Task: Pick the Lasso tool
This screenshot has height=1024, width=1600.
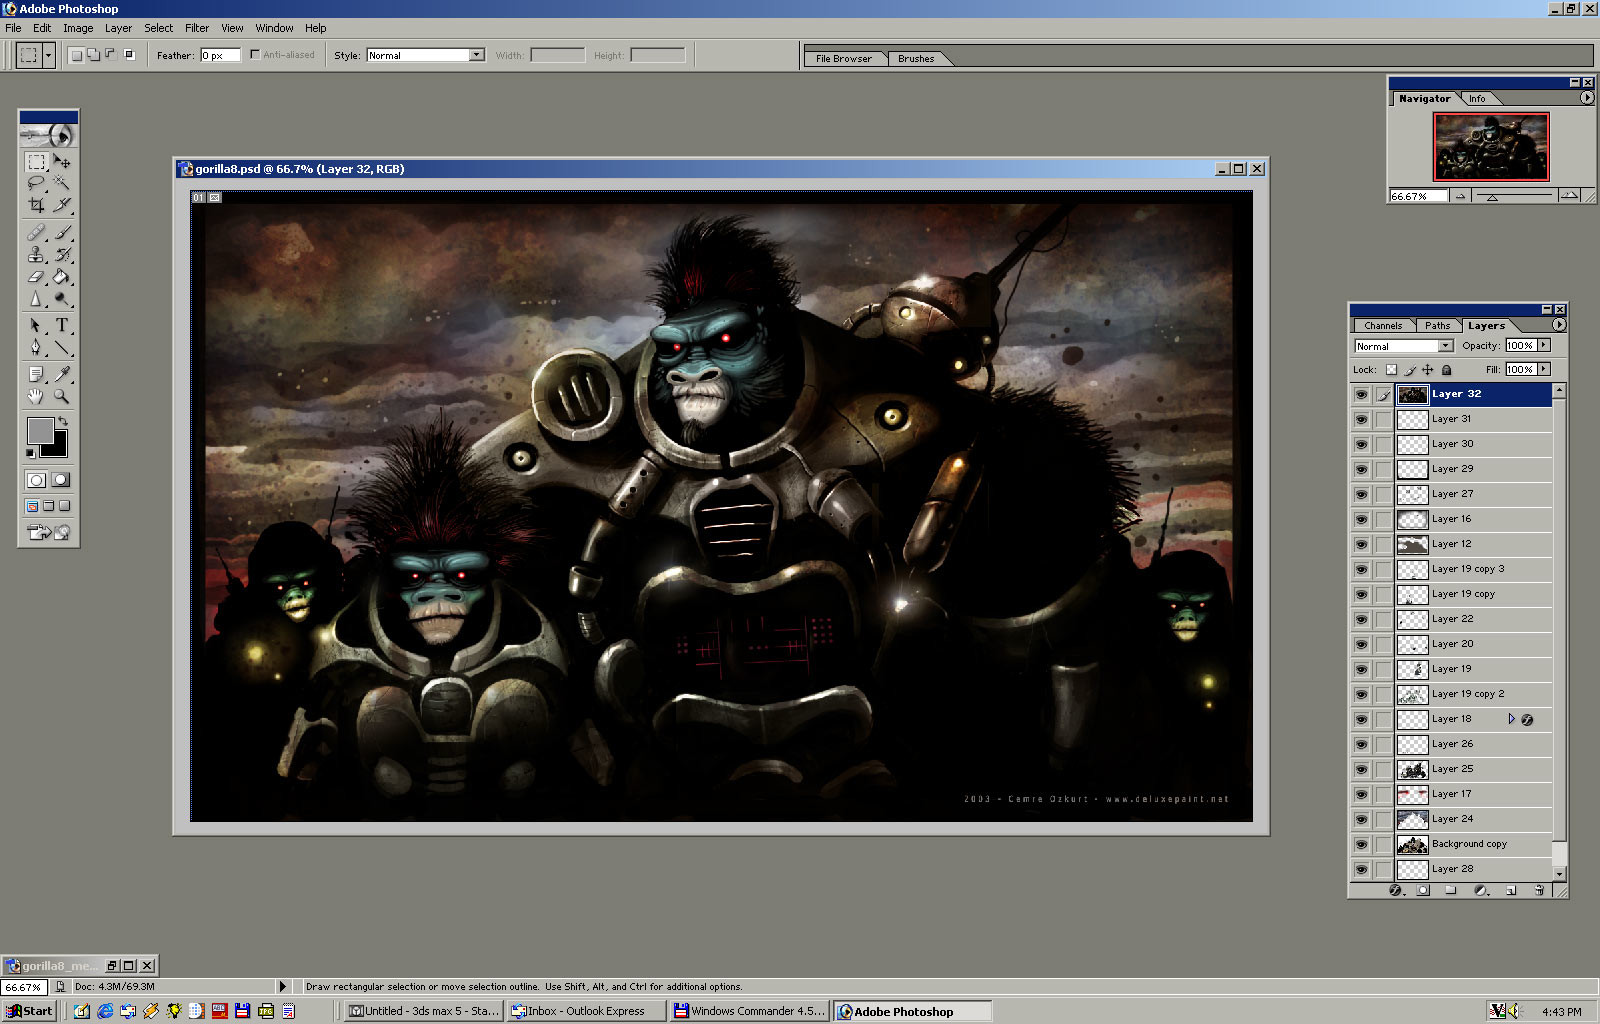Action: pyautogui.click(x=37, y=183)
